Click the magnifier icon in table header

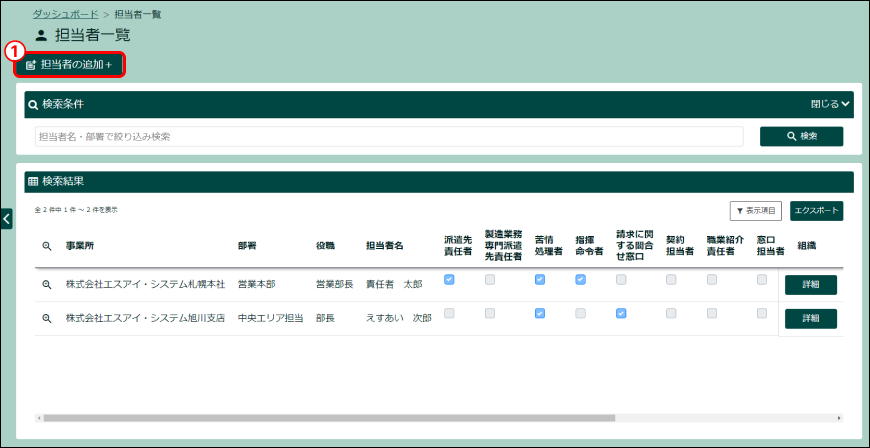(x=47, y=246)
